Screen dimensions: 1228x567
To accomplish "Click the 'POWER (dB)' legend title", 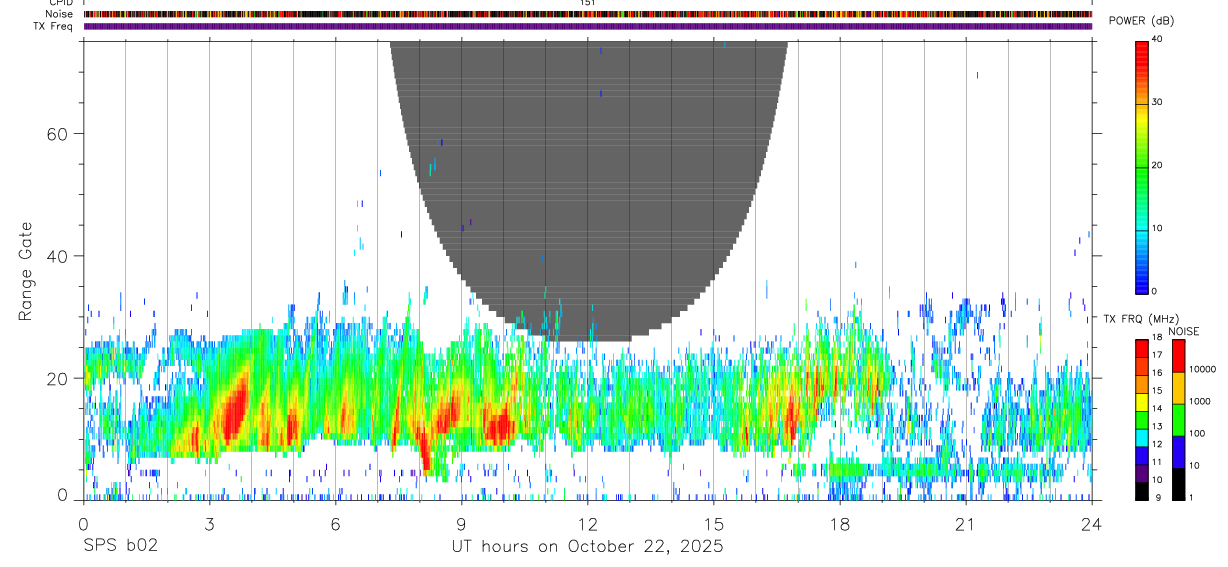I will coord(1140,21).
